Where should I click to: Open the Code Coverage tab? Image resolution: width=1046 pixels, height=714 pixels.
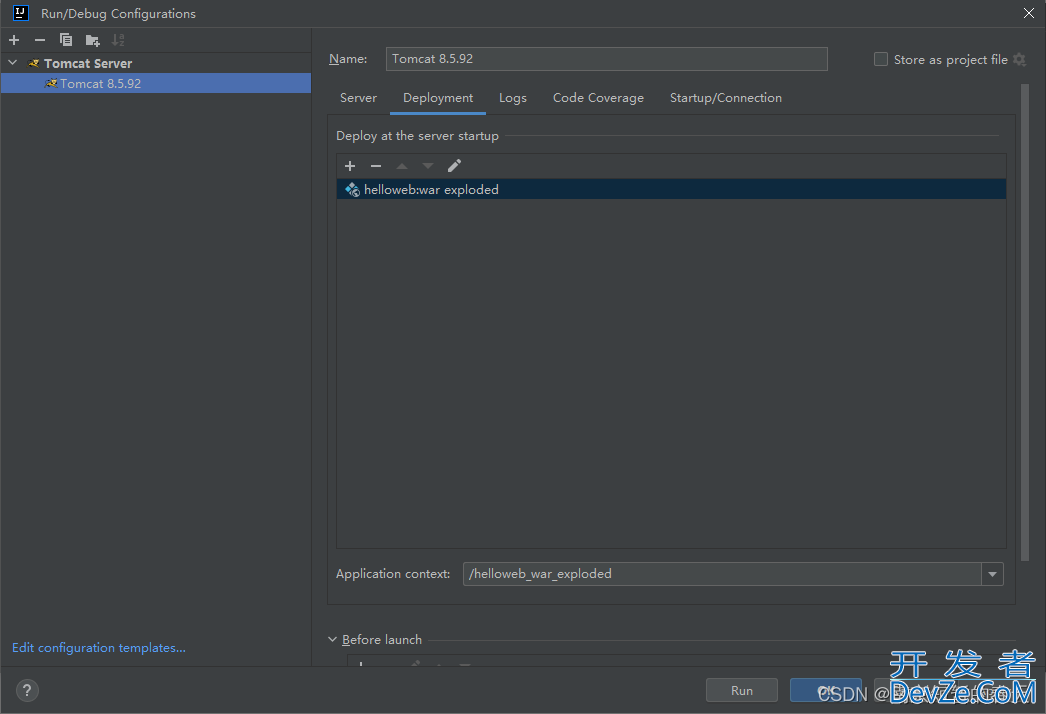tap(598, 98)
